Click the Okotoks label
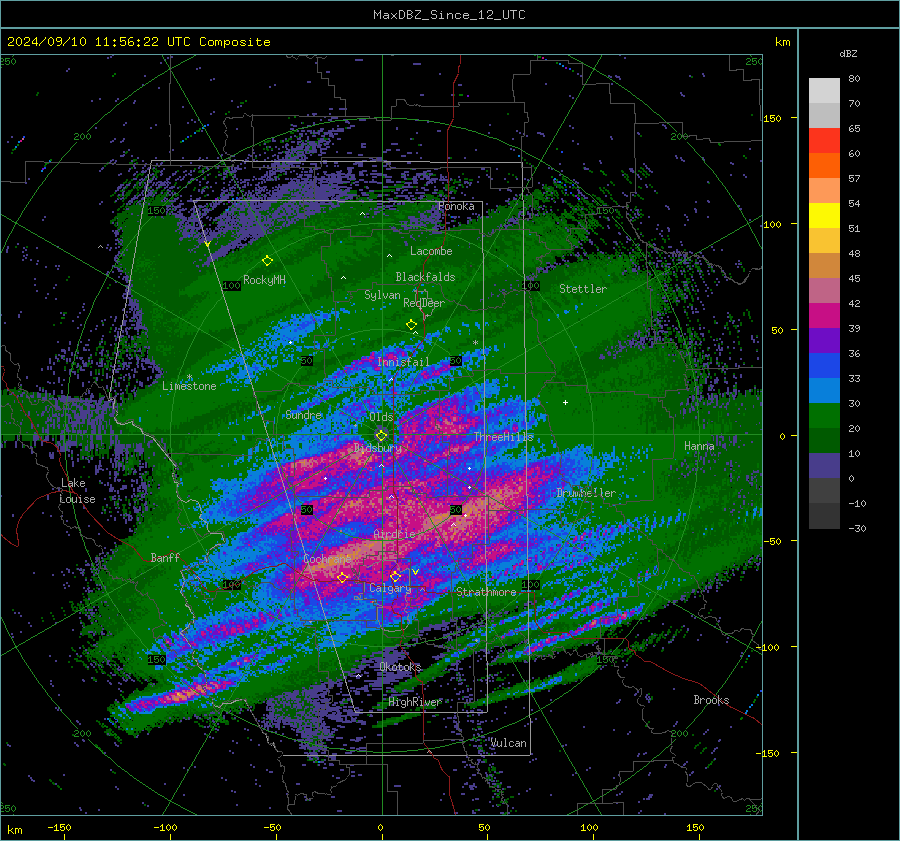The image size is (900, 841). [x=400, y=667]
